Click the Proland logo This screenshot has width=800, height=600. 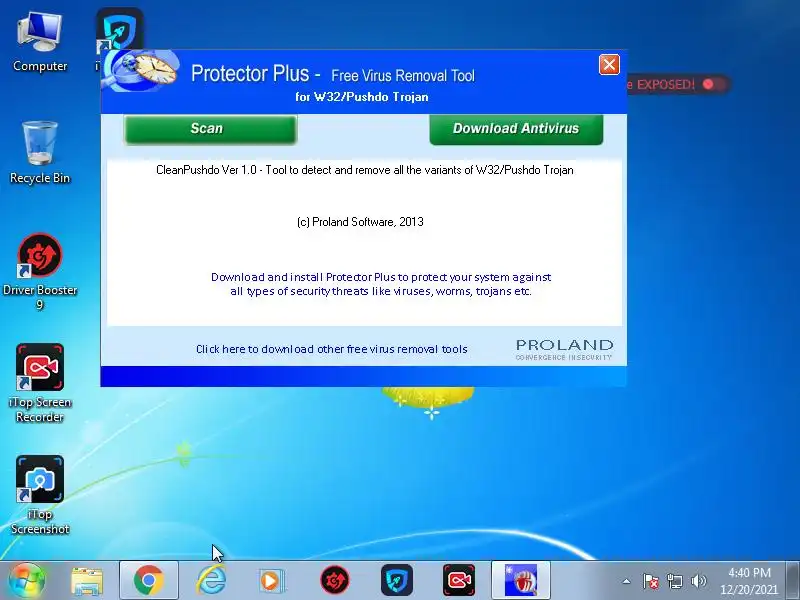pos(564,349)
